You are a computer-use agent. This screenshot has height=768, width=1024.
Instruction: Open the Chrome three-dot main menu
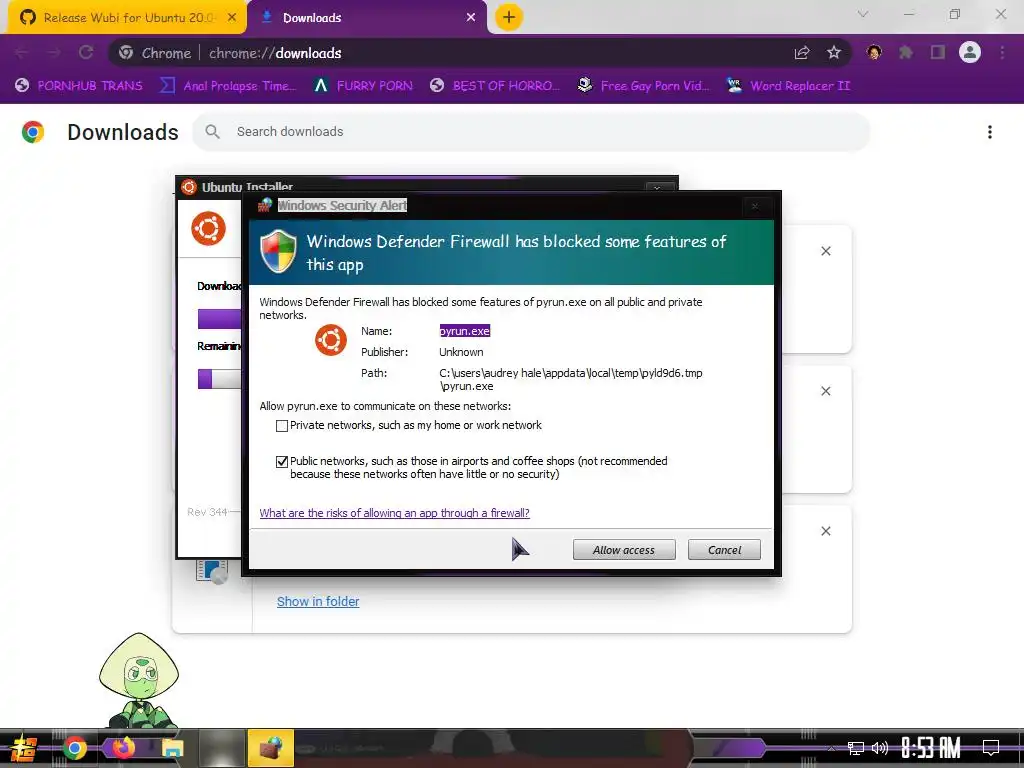click(x=1002, y=52)
